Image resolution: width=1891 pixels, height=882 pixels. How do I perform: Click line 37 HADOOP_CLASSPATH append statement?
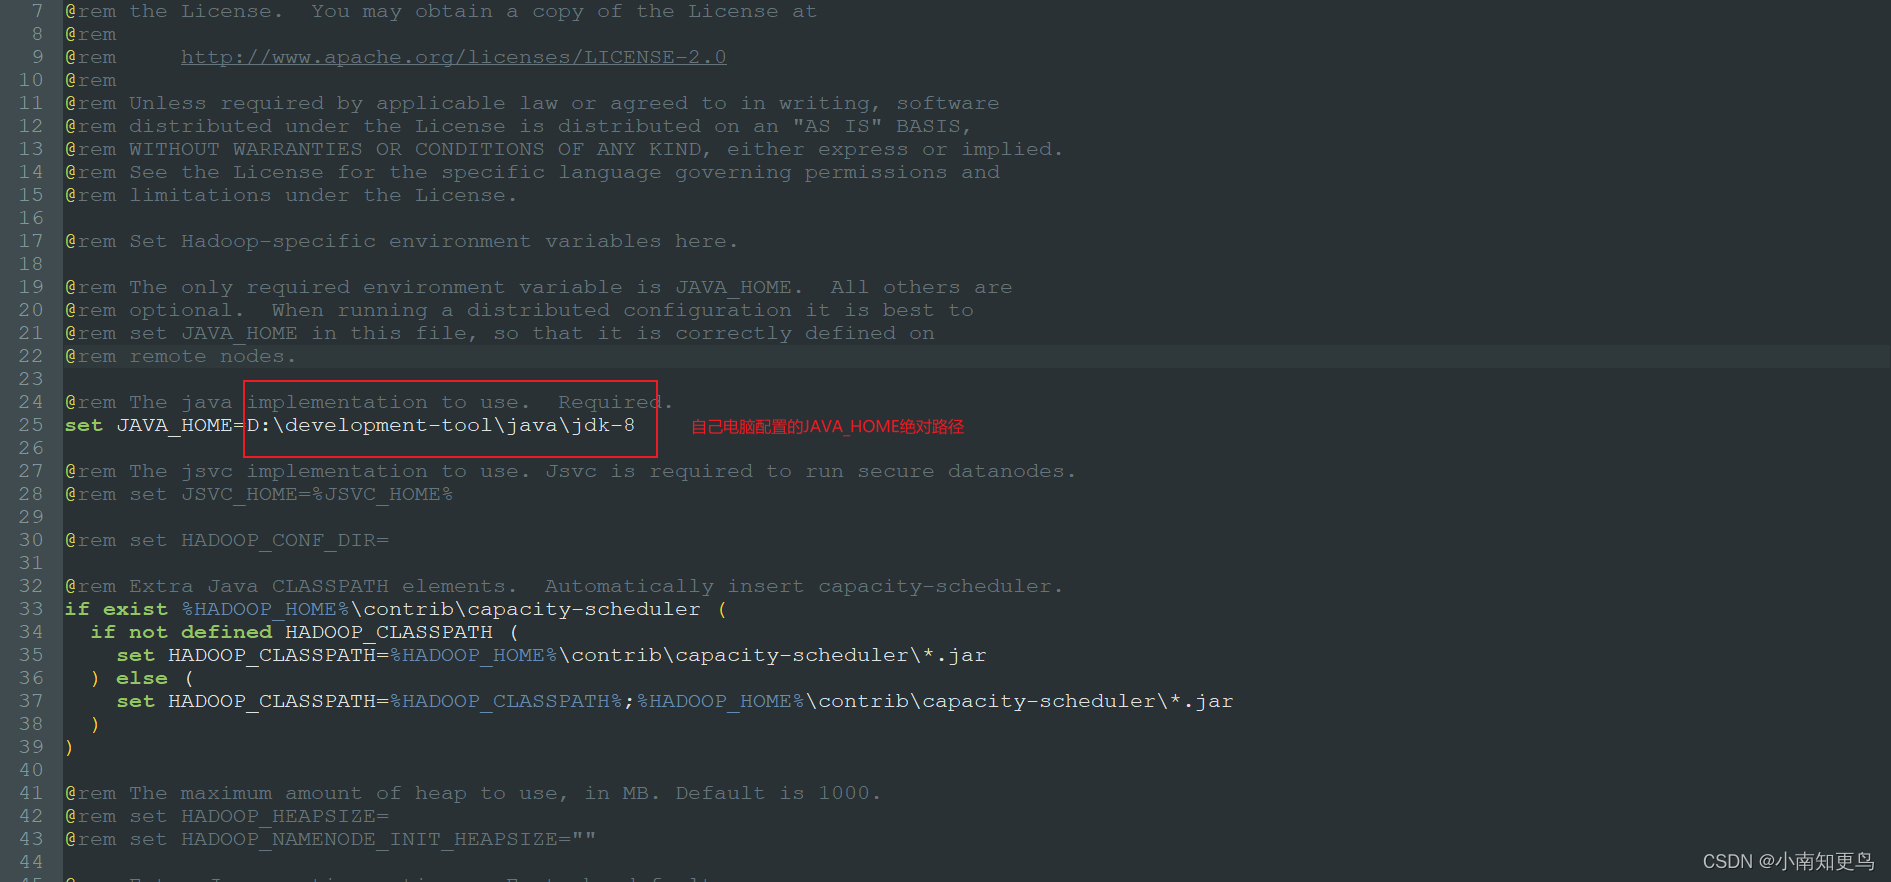674,701
